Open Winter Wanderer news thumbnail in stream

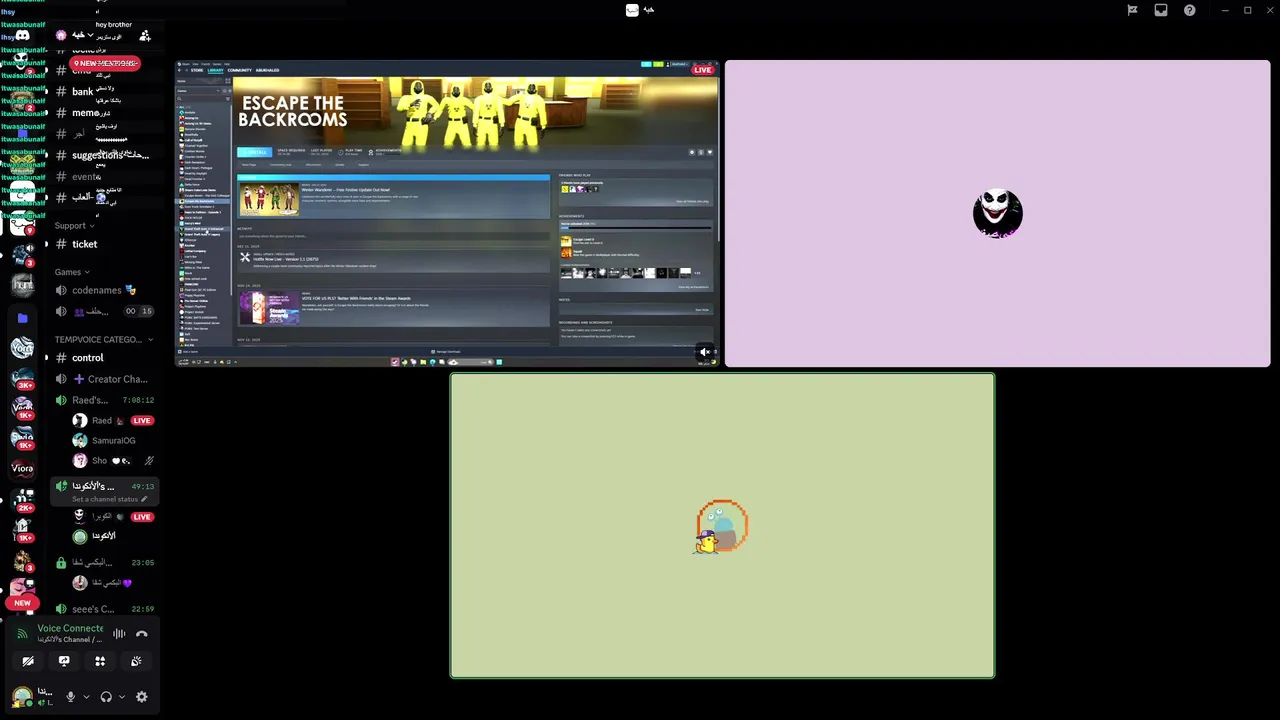click(269, 198)
